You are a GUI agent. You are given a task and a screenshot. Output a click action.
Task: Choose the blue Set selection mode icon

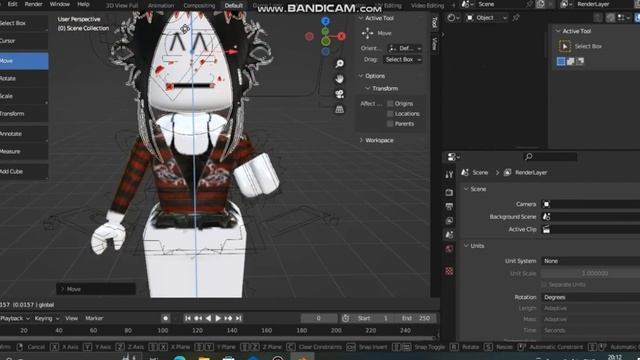coord(561,61)
